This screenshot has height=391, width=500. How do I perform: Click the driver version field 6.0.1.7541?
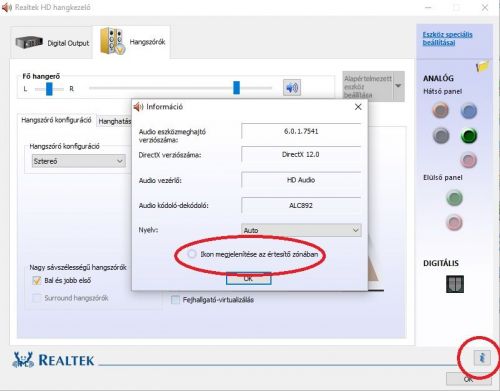tap(301, 131)
